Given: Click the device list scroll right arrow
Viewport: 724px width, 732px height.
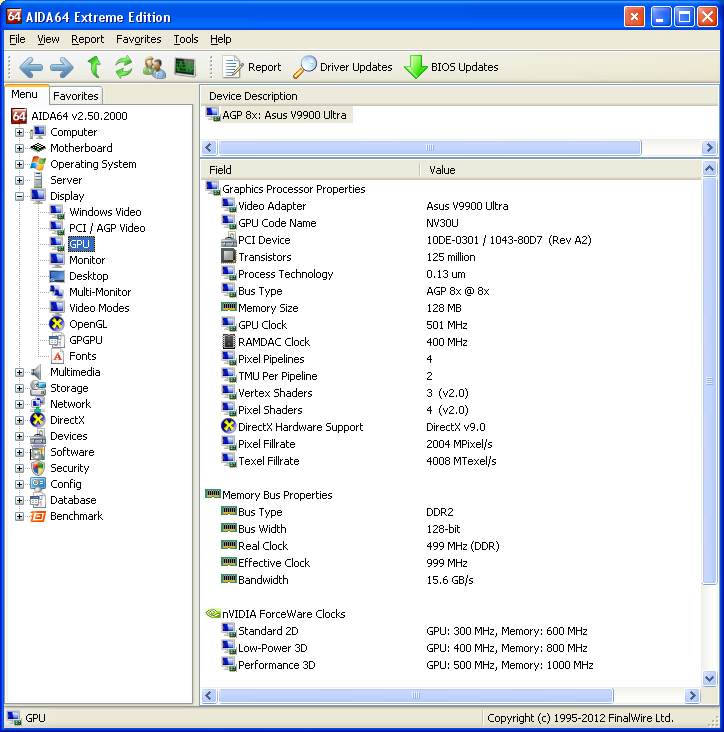Looking at the screenshot, I should coord(710,148).
